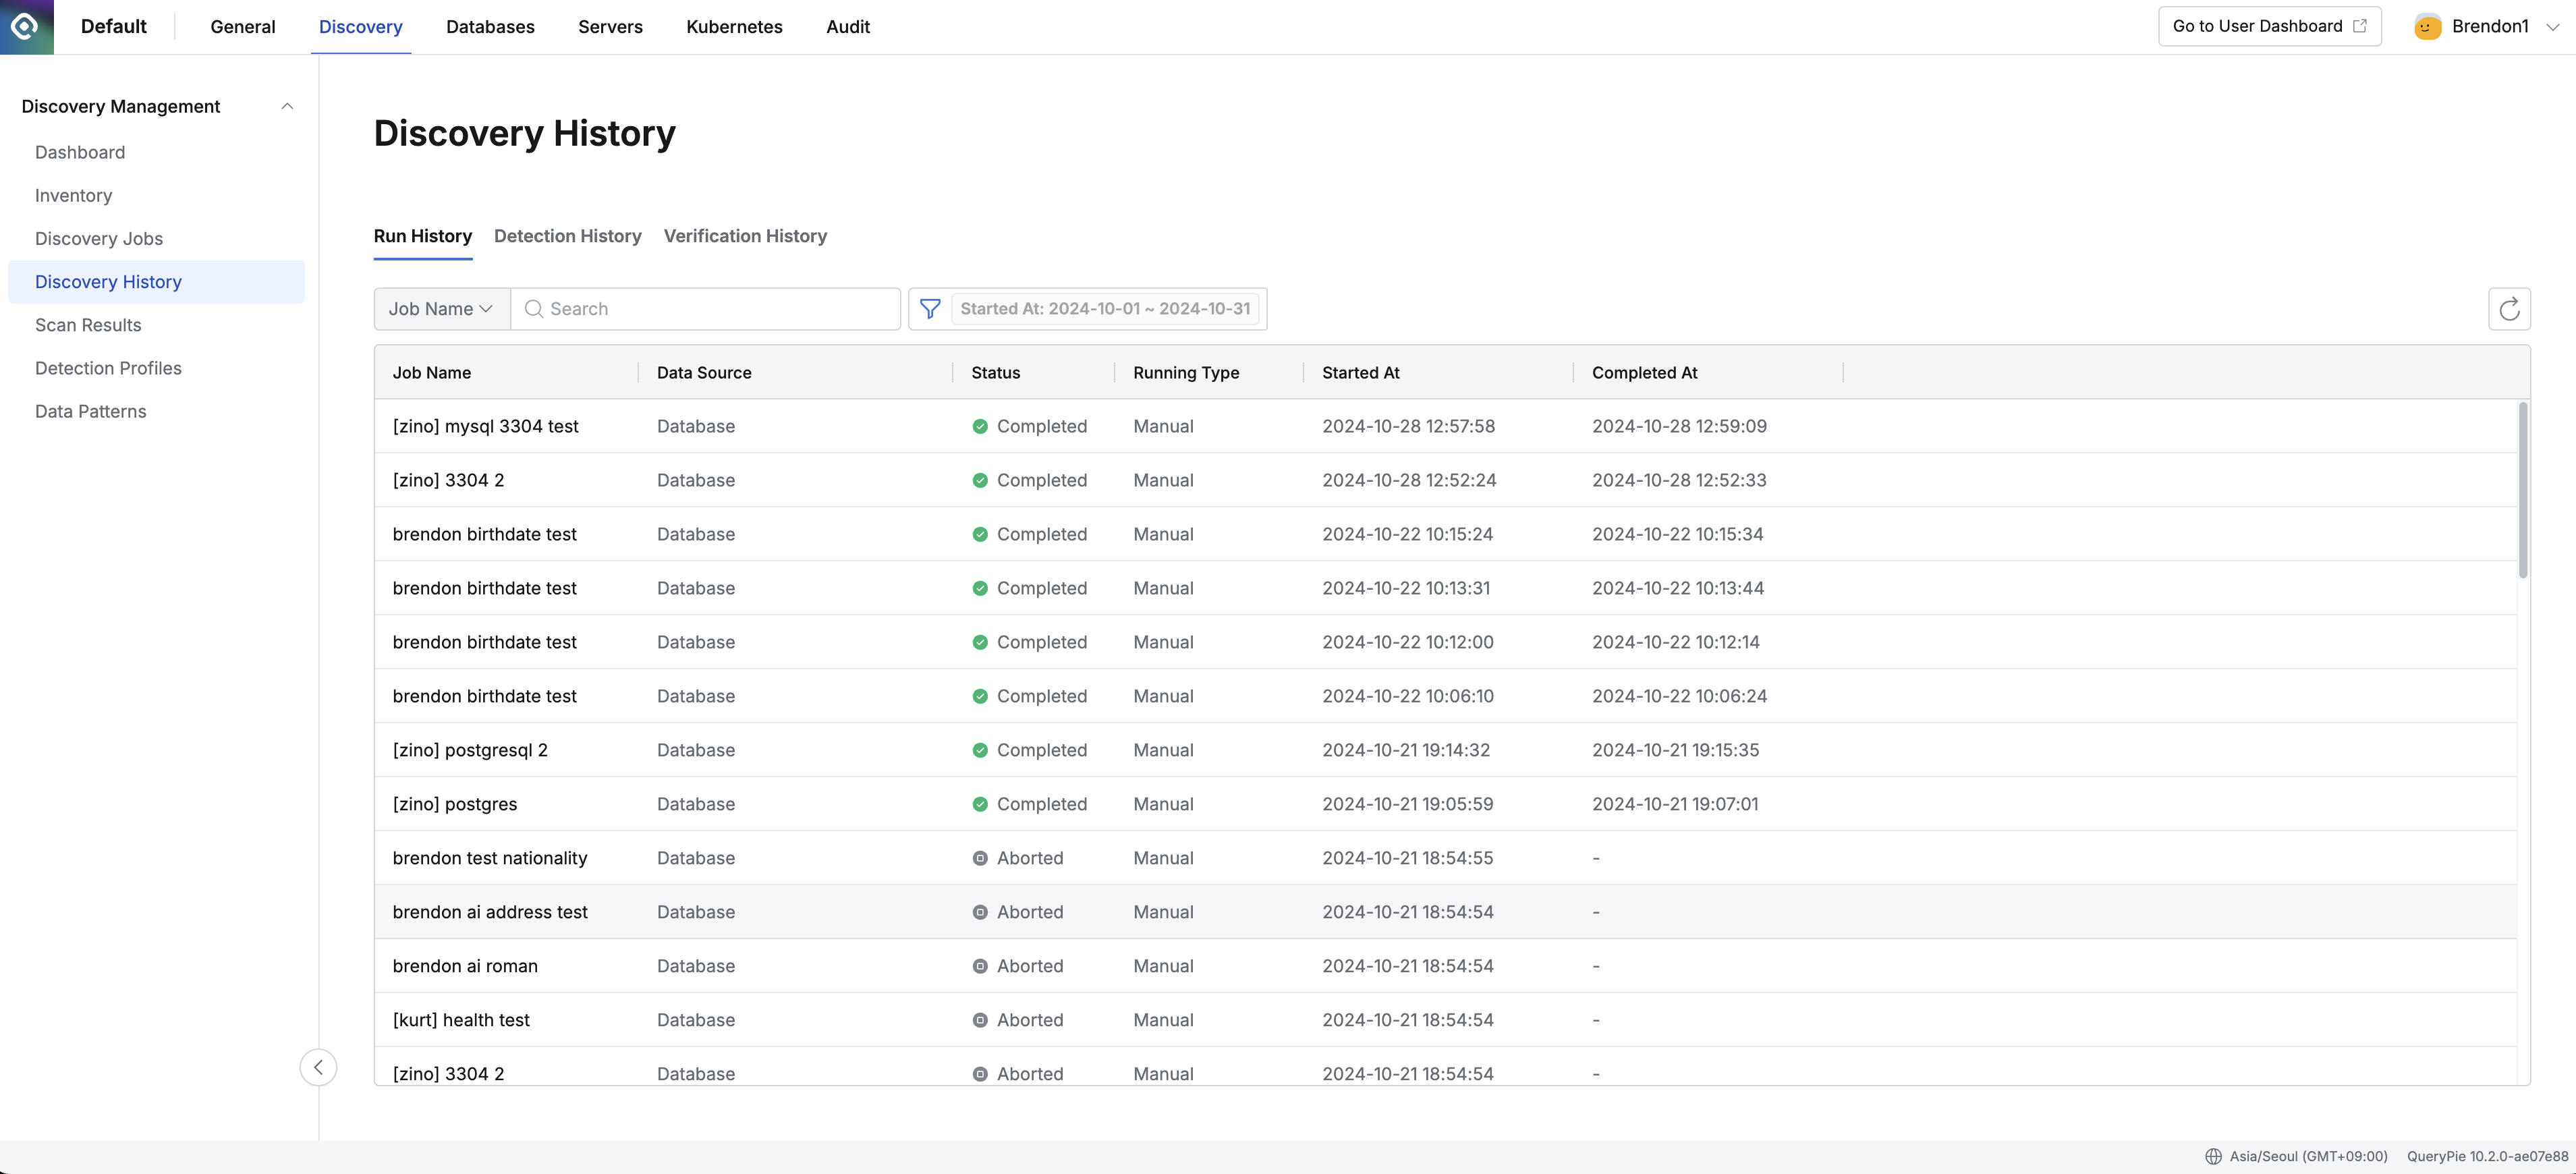Image resolution: width=2576 pixels, height=1174 pixels.
Task: Click the funnel filter icon
Action: click(x=929, y=309)
